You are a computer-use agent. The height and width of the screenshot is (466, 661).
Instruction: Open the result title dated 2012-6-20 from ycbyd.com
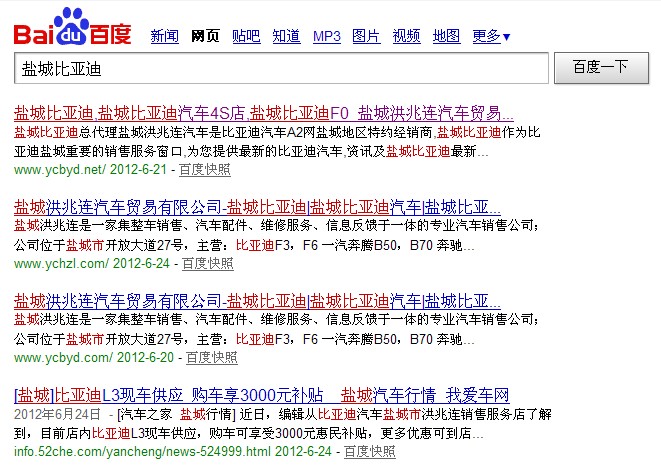point(257,301)
